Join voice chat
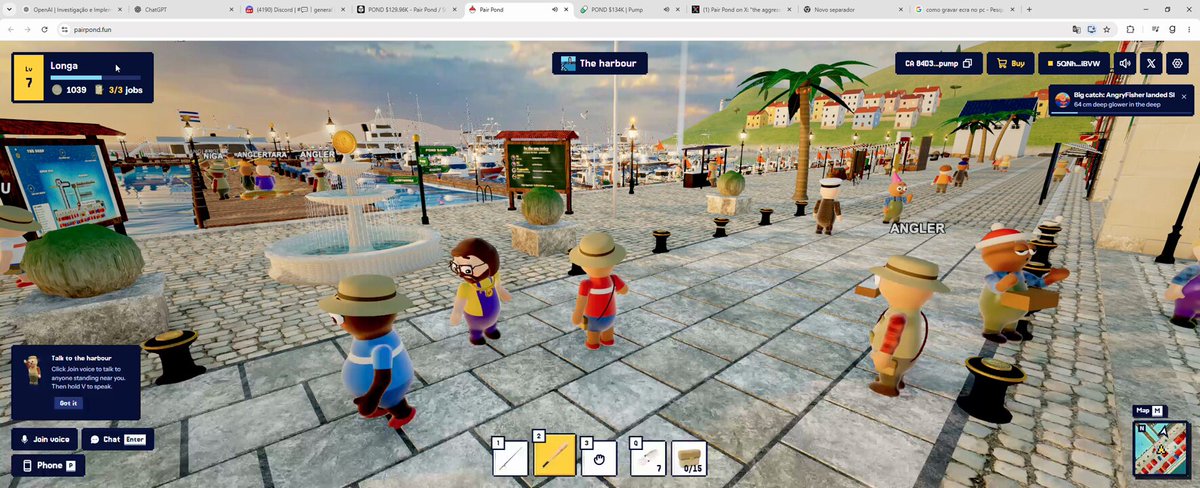The image size is (1200, 488). pyautogui.click(x=45, y=439)
